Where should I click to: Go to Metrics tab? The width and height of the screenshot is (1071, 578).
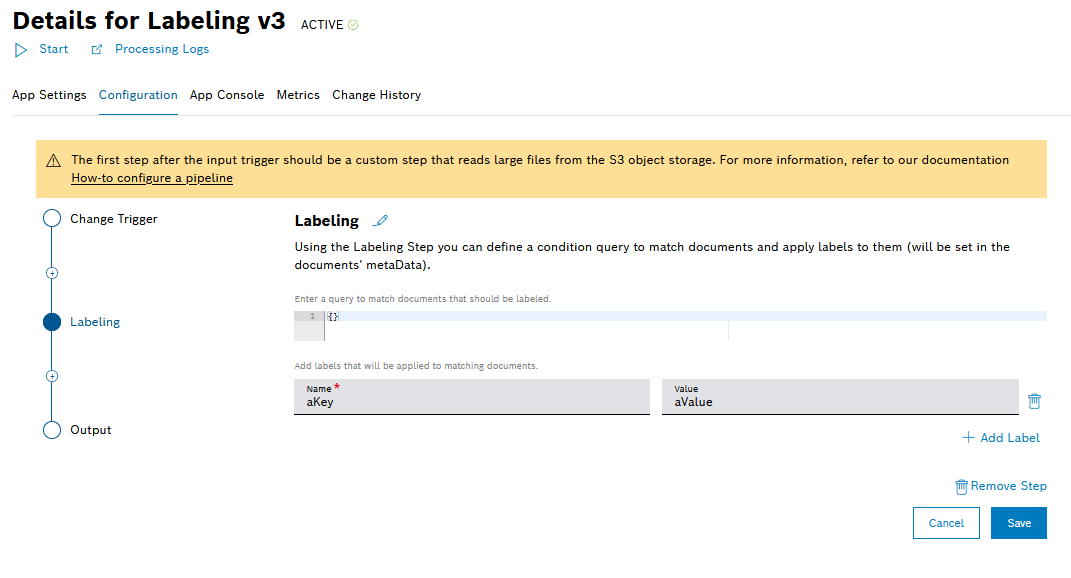coord(298,95)
